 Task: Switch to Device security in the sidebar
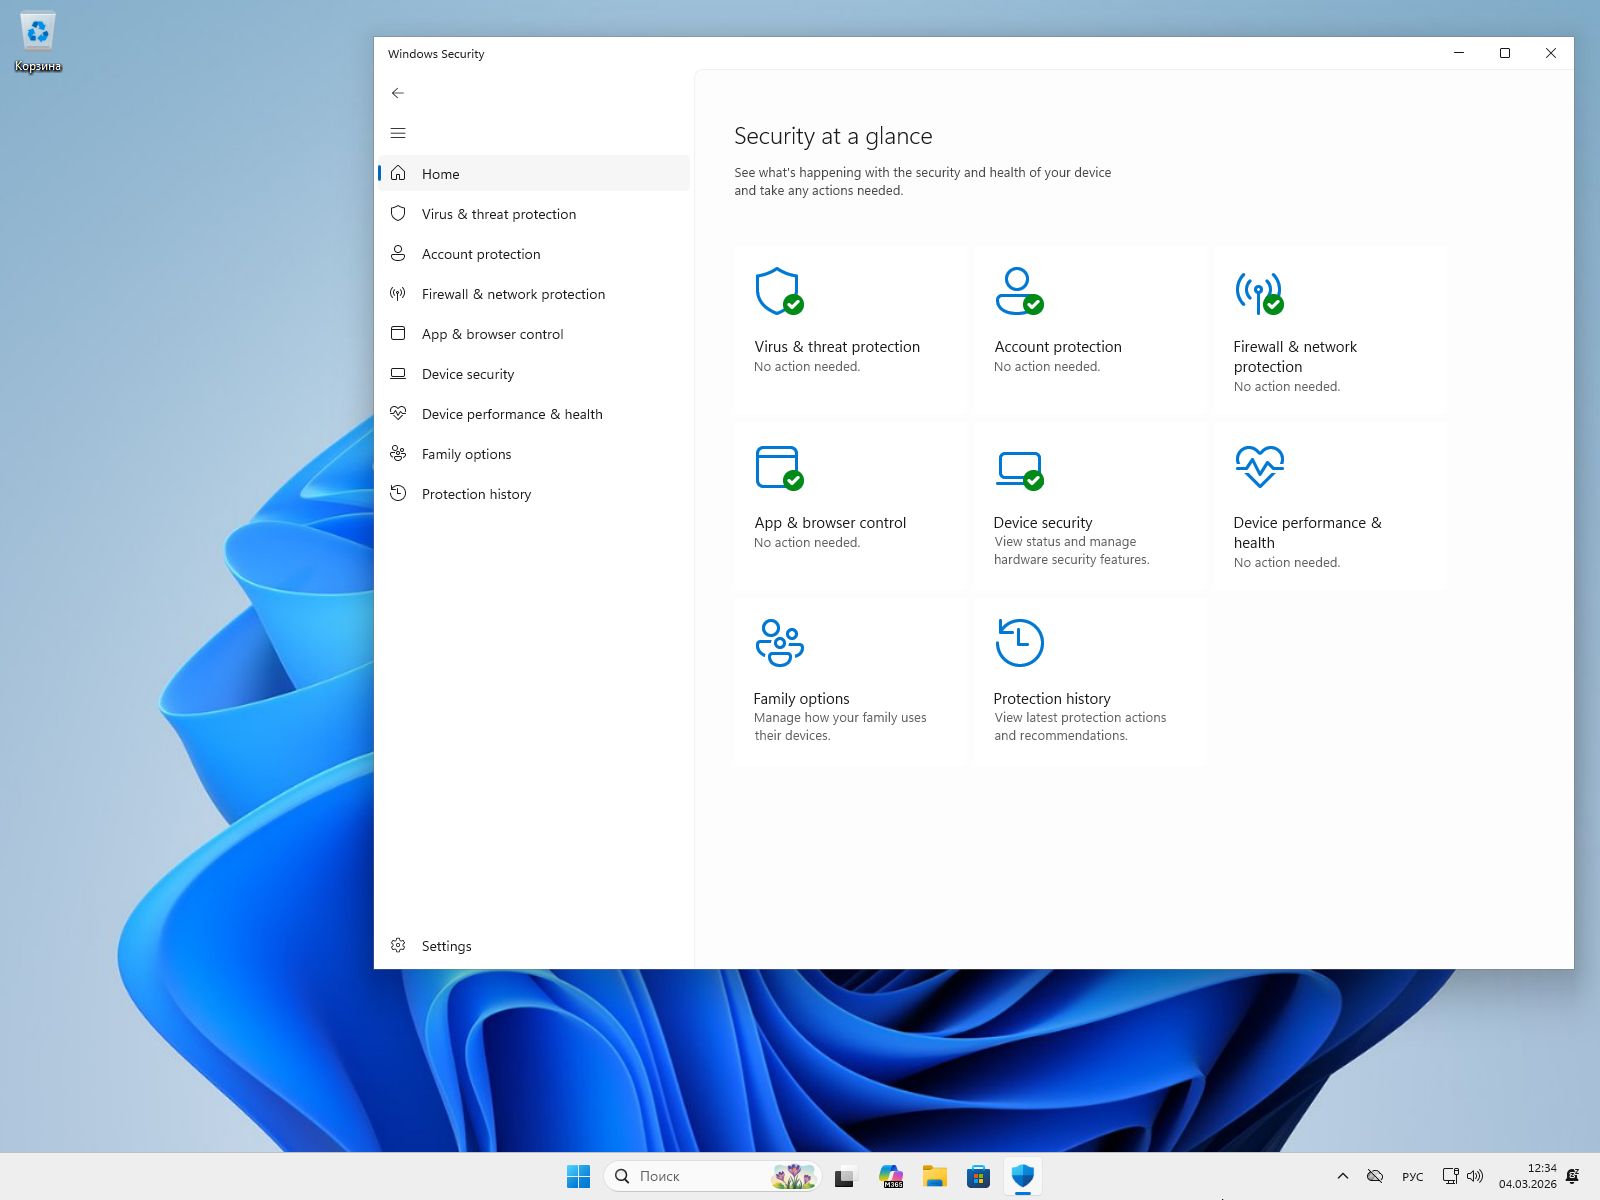coord(467,373)
